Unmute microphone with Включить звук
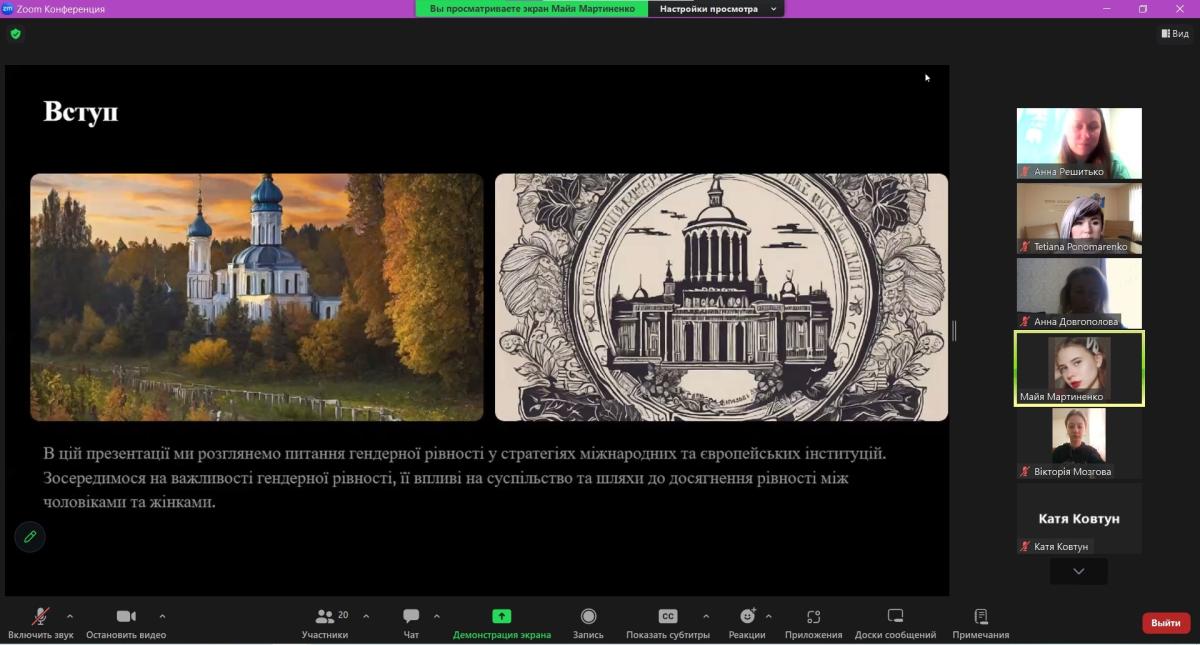1200x645 pixels. click(x=41, y=617)
